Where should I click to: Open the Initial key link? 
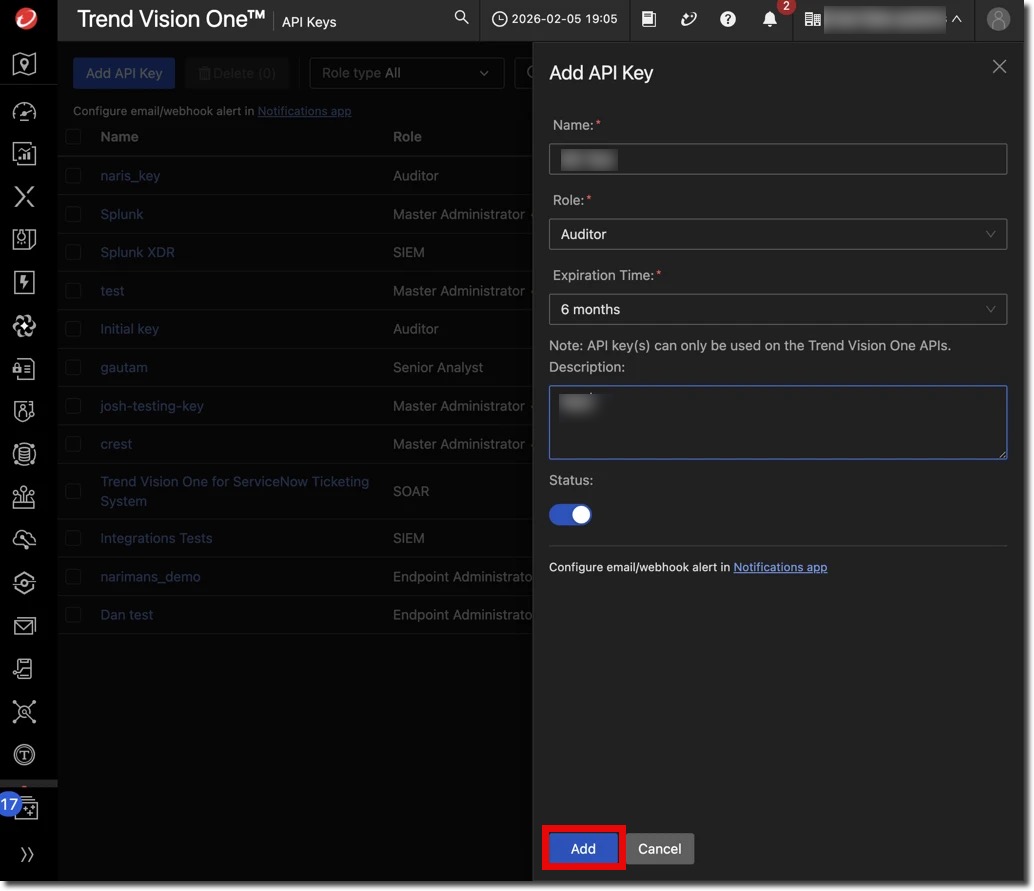point(129,328)
